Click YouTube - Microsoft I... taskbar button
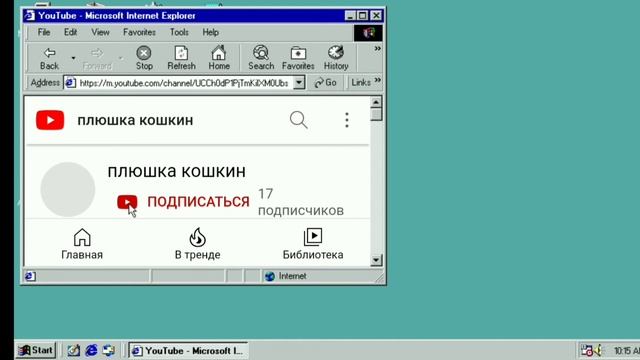The width and height of the screenshot is (640, 360). tap(189, 351)
